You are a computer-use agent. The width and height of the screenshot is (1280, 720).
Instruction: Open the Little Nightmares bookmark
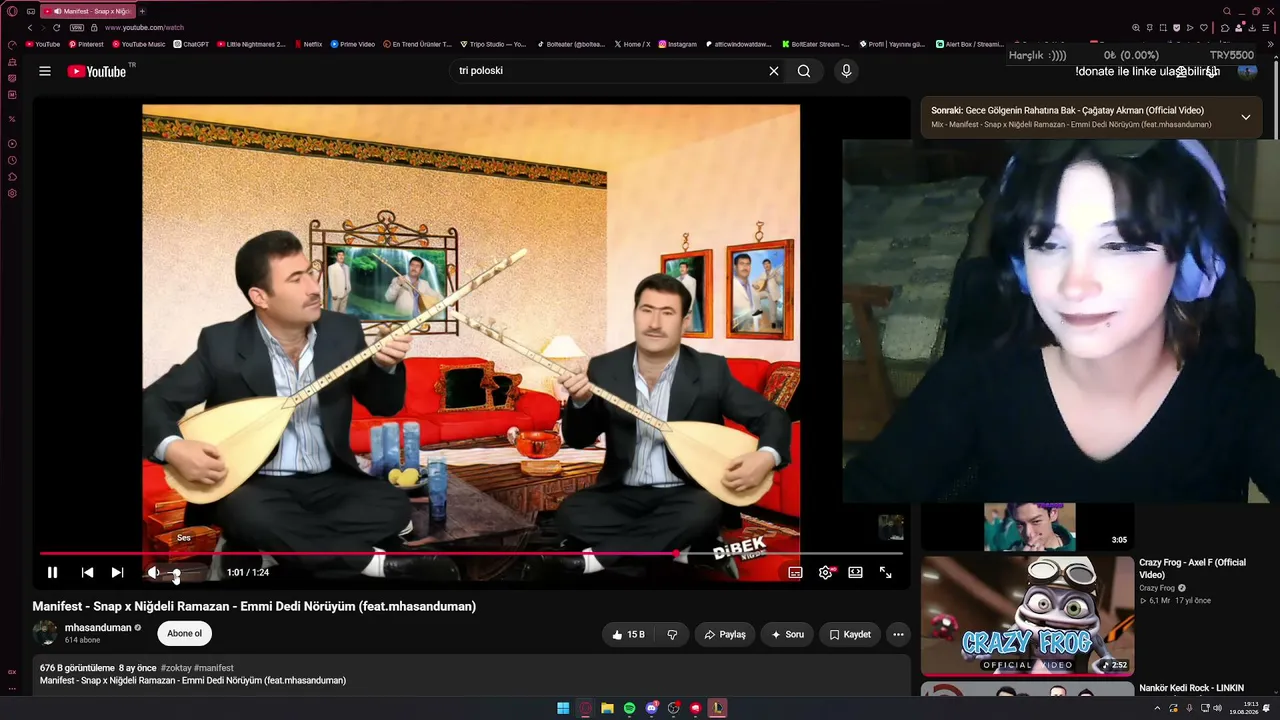tap(251, 44)
